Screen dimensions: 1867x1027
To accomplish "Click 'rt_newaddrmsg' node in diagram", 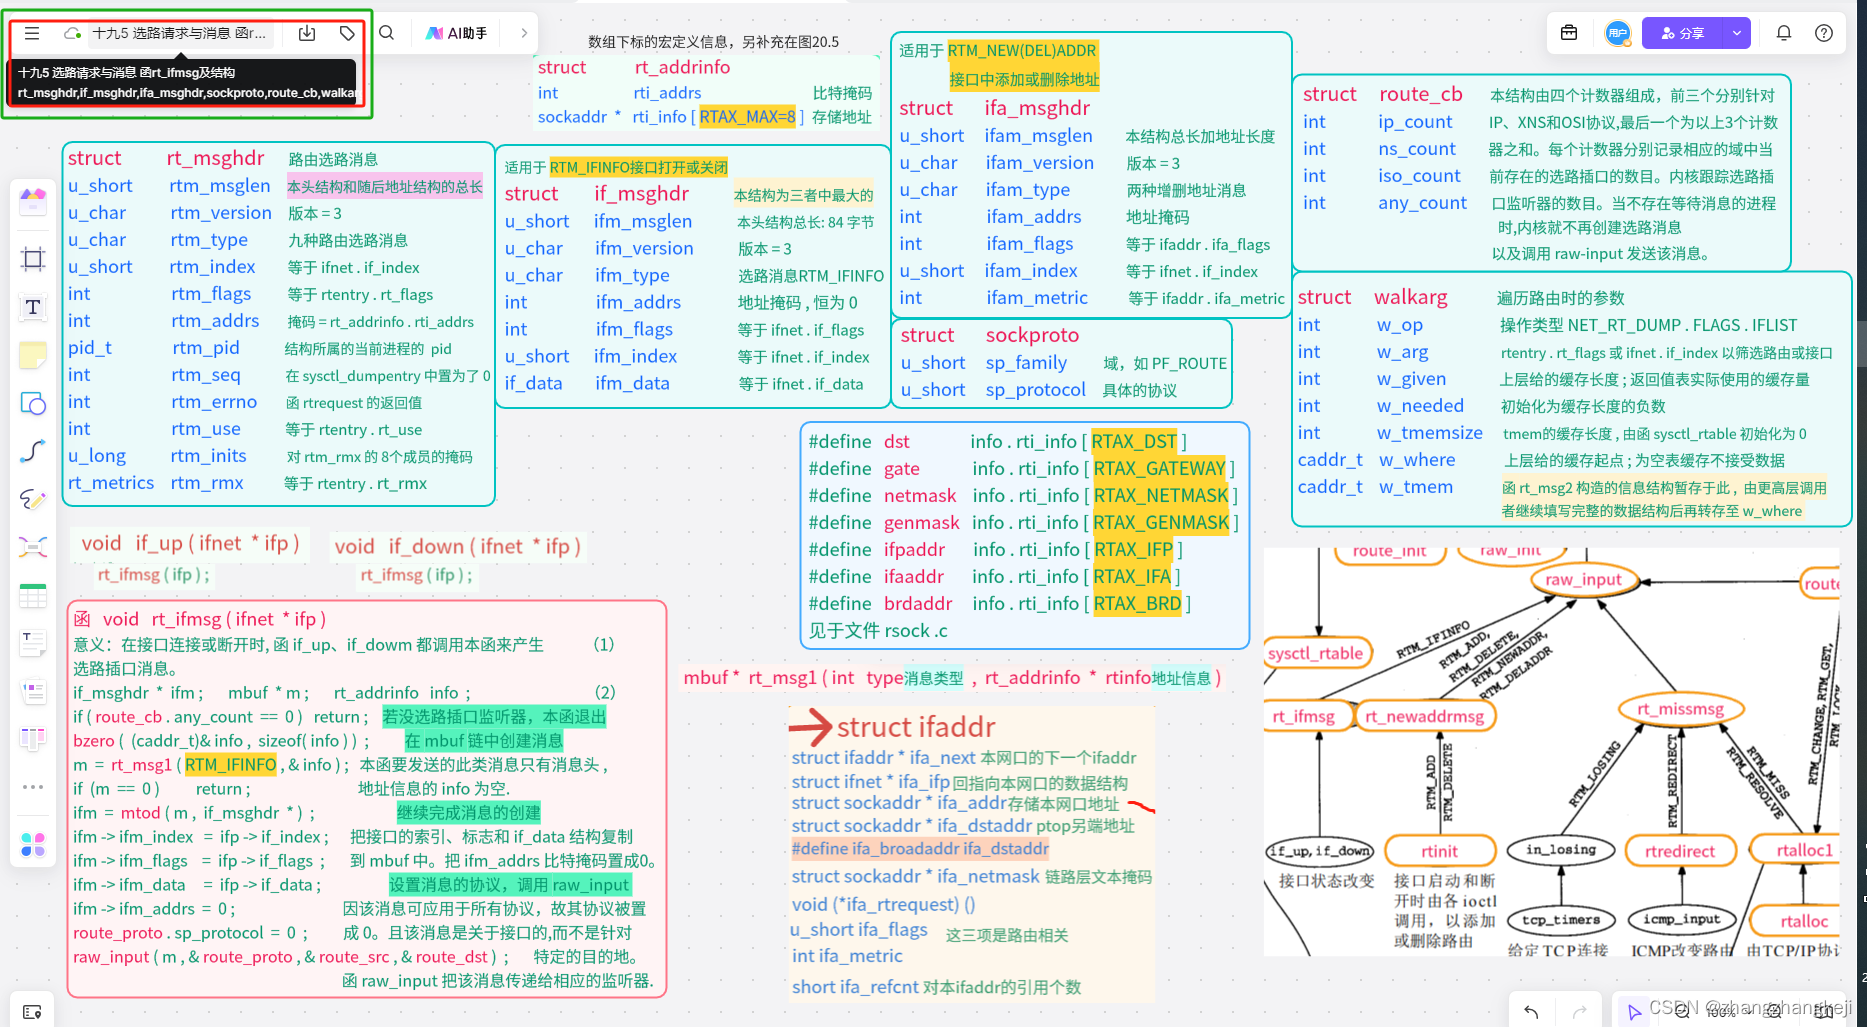I will tap(1425, 716).
